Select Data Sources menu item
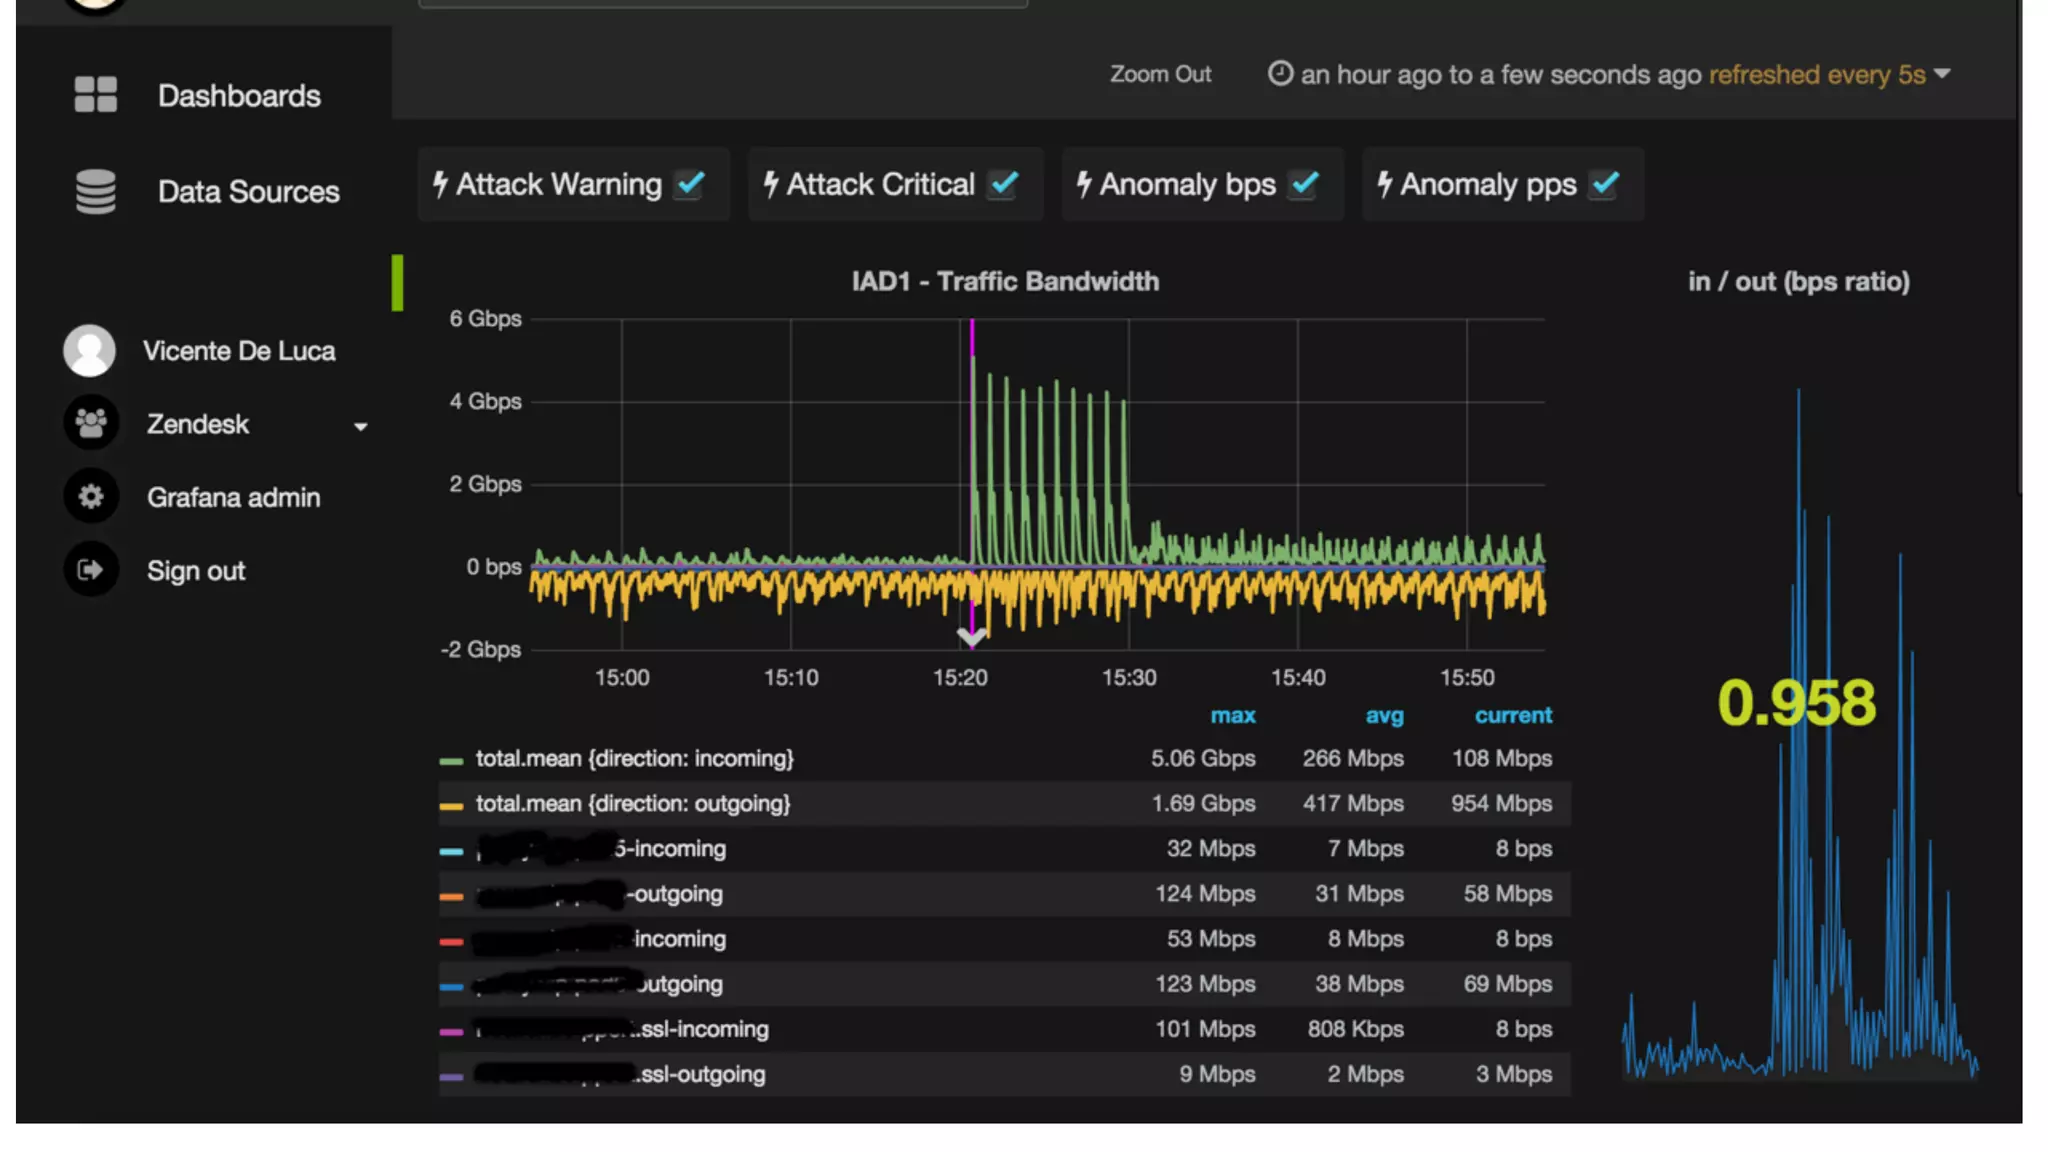 click(x=248, y=192)
